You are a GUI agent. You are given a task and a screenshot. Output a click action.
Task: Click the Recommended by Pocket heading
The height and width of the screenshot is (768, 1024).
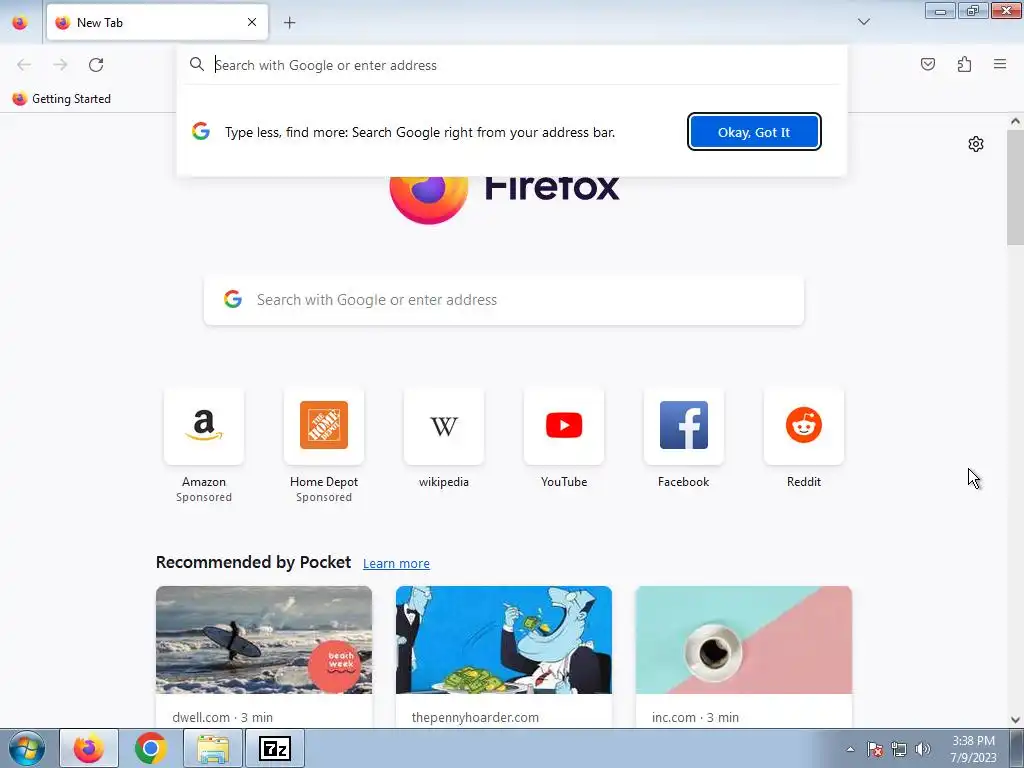(253, 562)
